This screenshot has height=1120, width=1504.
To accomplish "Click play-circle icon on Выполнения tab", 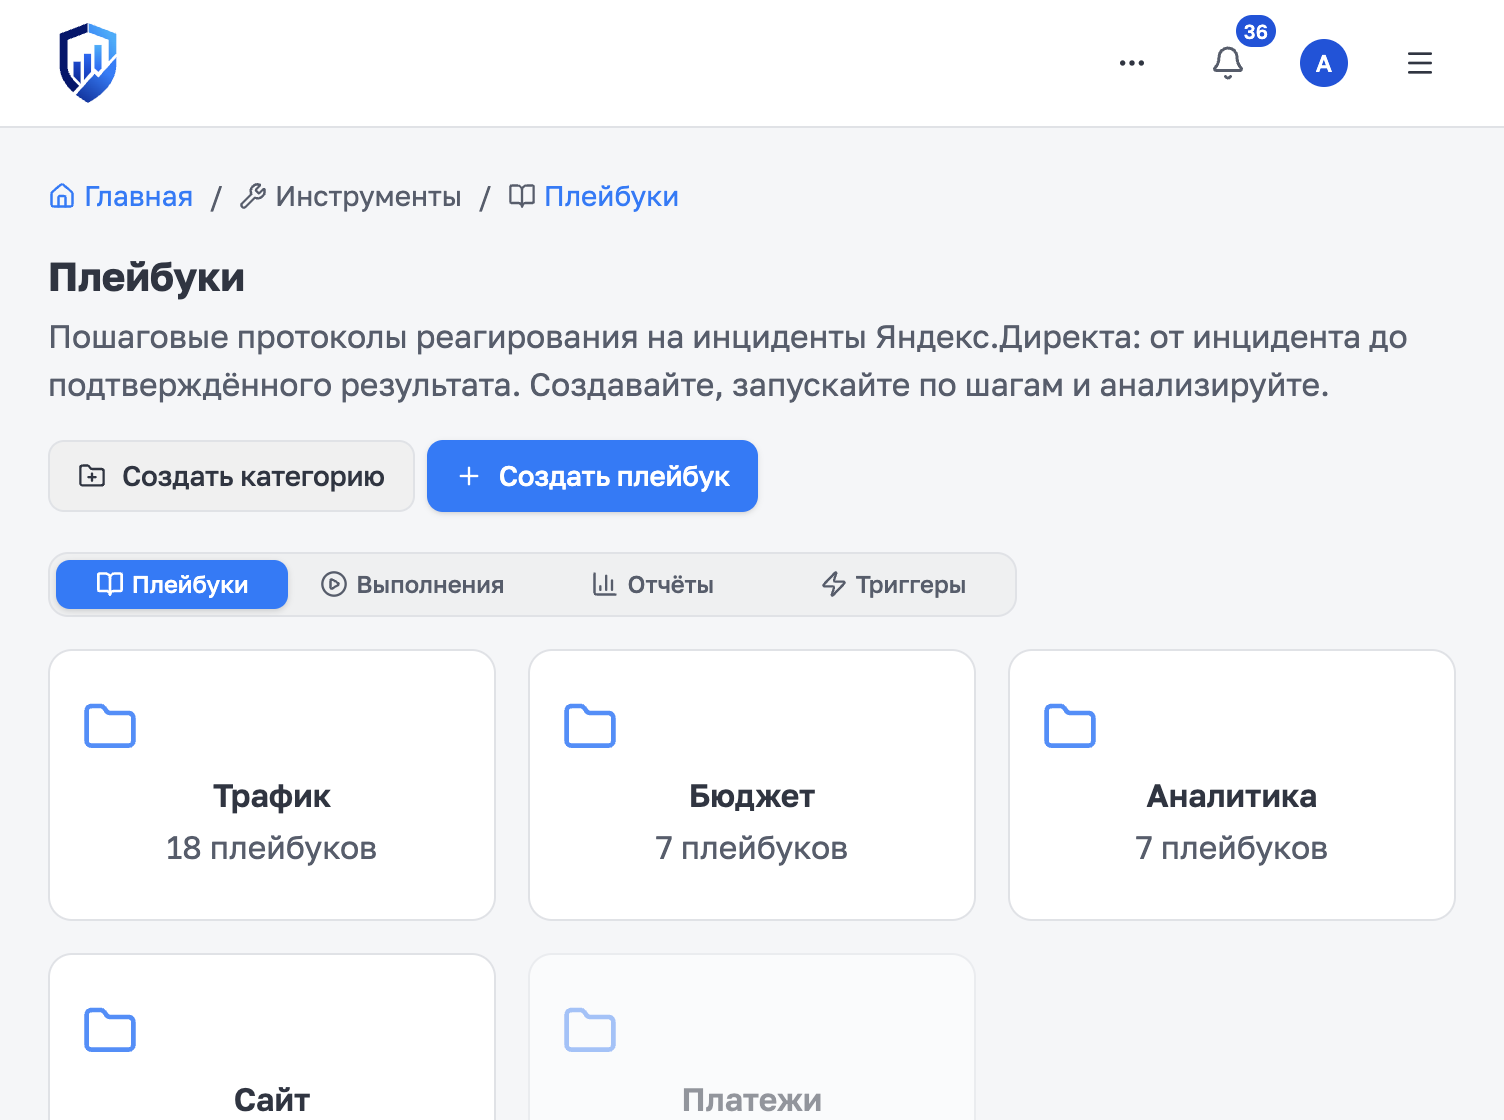I will coord(333,584).
